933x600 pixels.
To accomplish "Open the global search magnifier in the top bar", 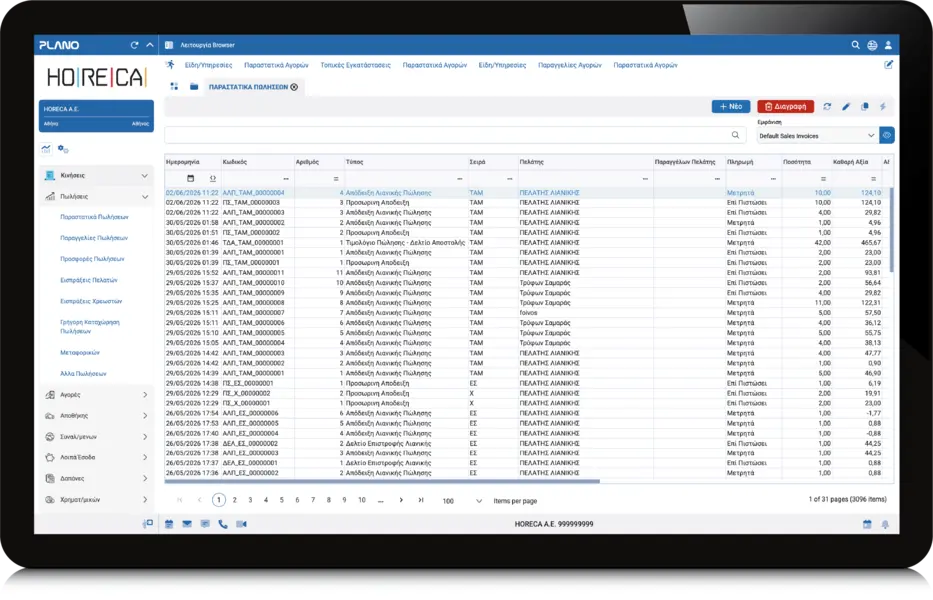I will coord(855,45).
